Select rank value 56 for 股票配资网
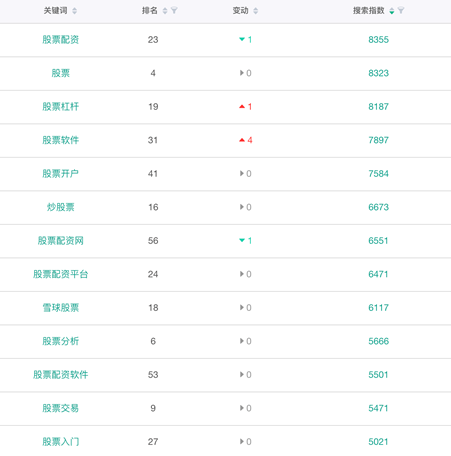Viewport: 451px width, 456px height. (x=153, y=241)
